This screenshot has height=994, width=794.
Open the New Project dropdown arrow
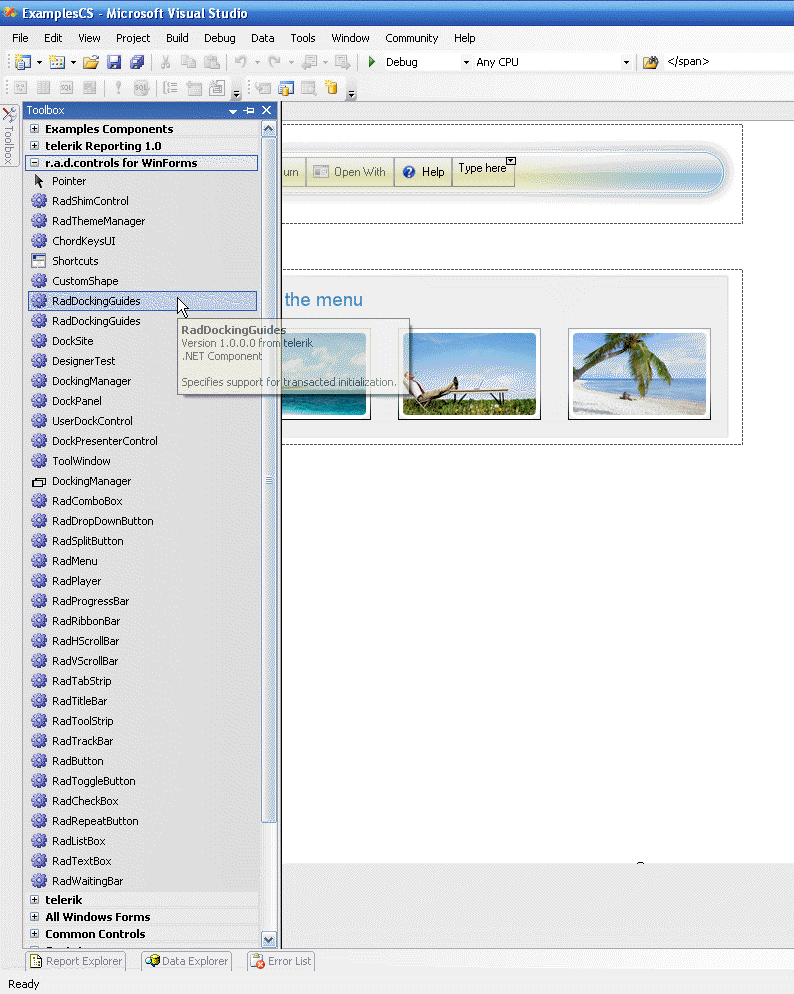point(39,62)
